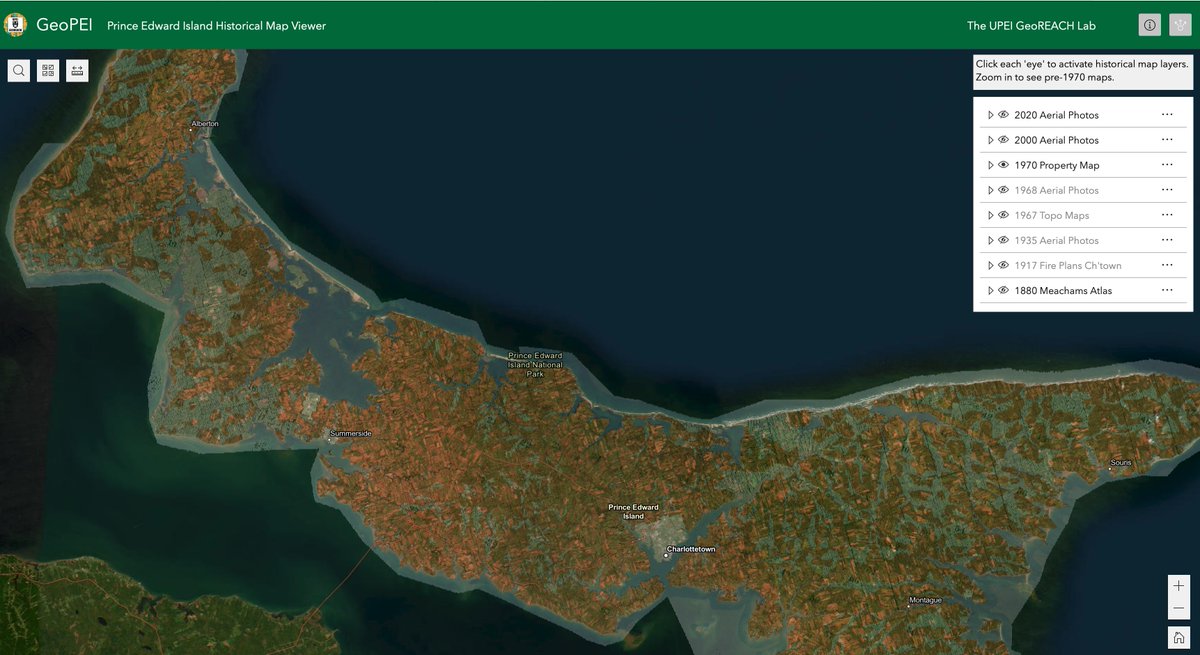This screenshot has height=655, width=1200.
Task: Open options menu for 1917 Fire Plans
Action: click(x=1167, y=265)
